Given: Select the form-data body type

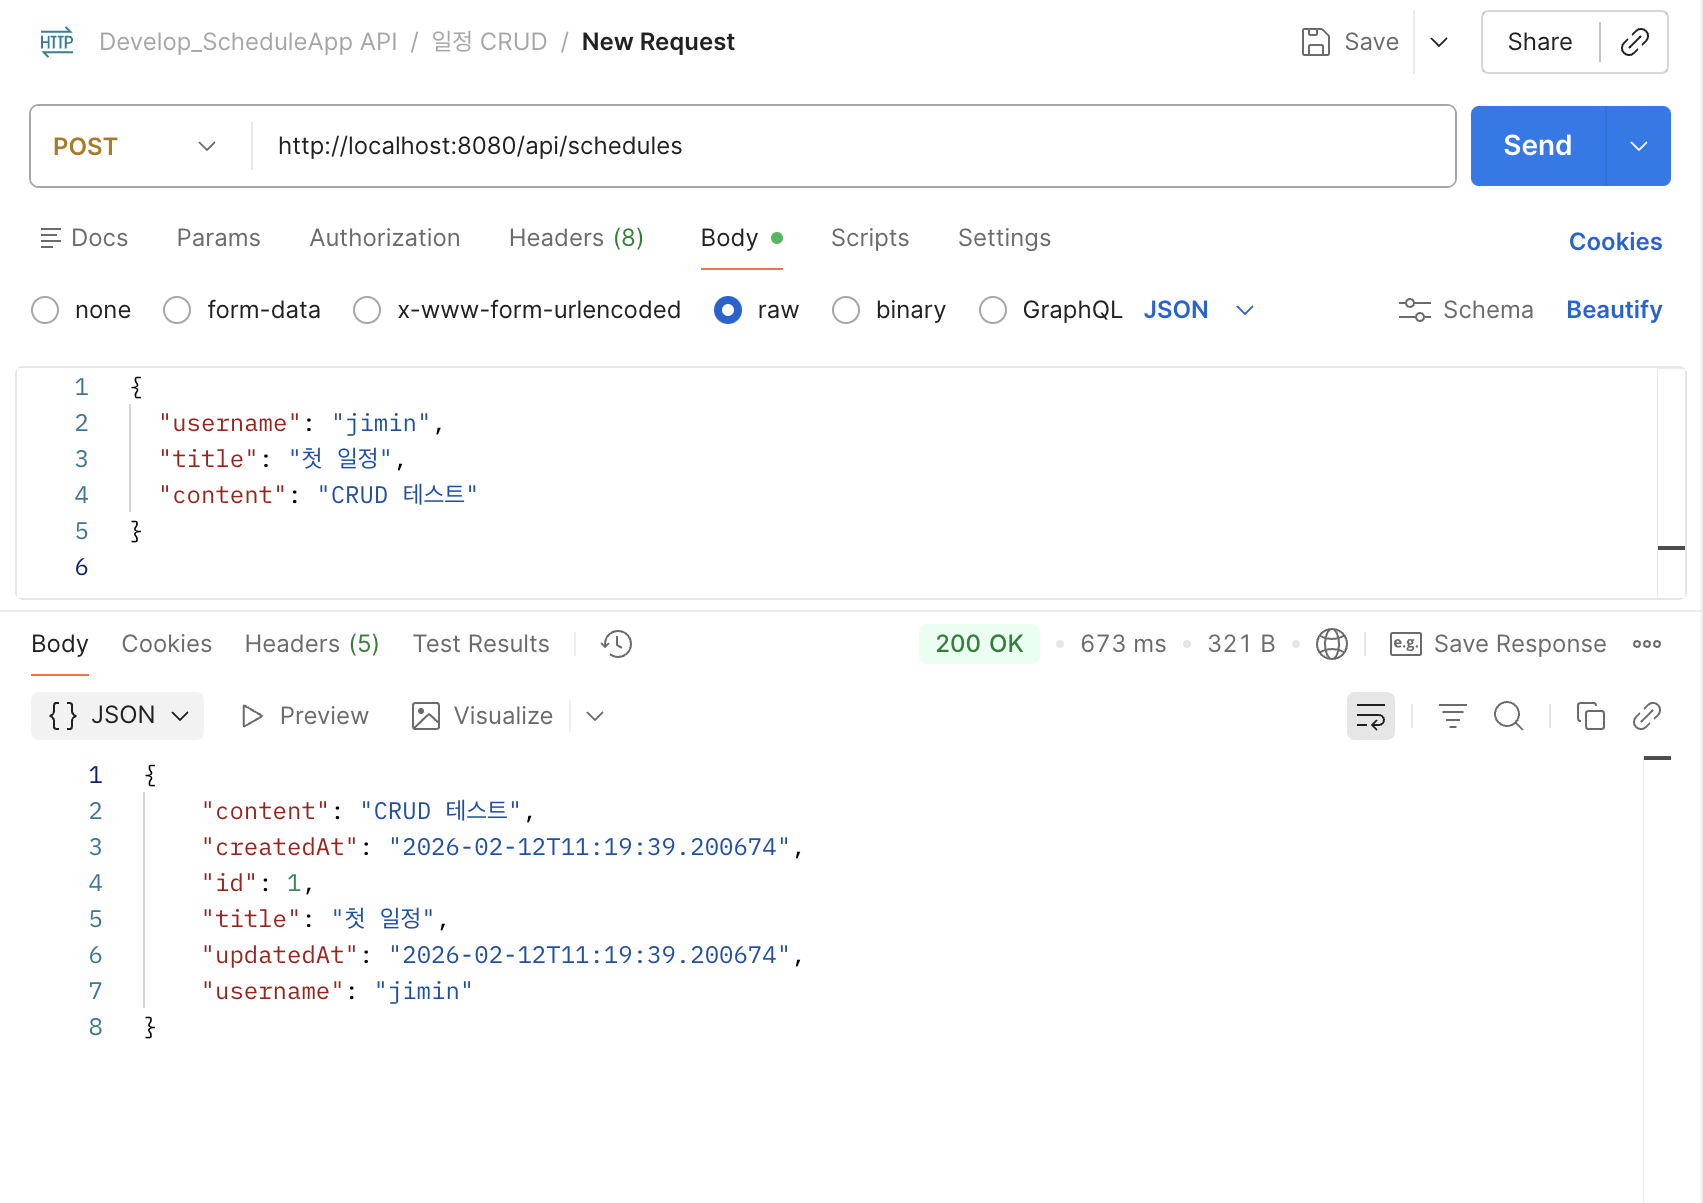Looking at the screenshot, I should (177, 310).
